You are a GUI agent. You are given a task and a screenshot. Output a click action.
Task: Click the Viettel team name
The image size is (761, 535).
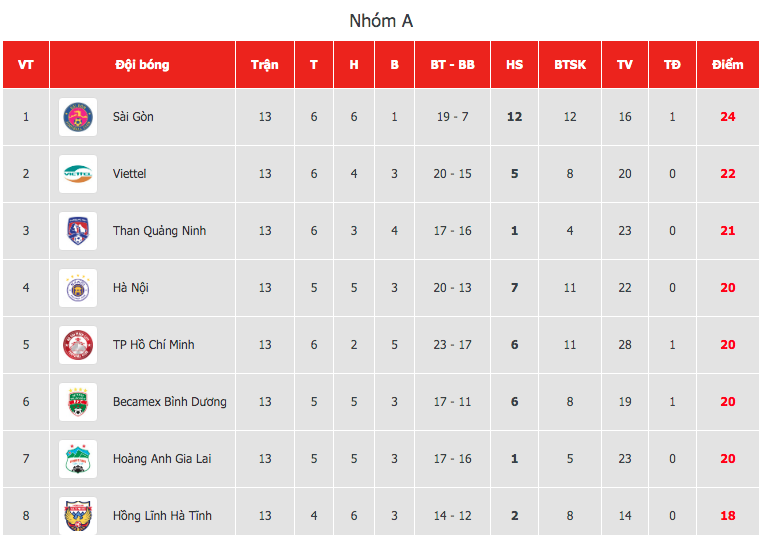click(x=129, y=174)
